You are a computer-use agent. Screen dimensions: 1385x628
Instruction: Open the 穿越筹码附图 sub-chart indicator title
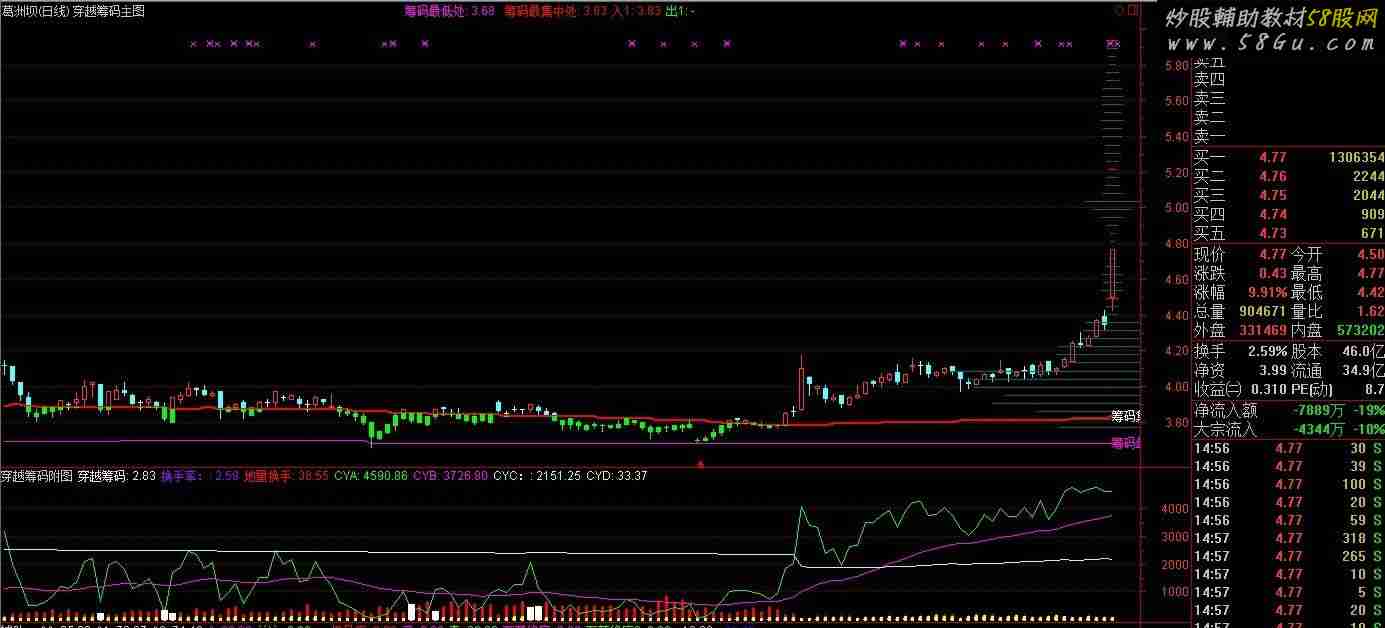click(37, 476)
